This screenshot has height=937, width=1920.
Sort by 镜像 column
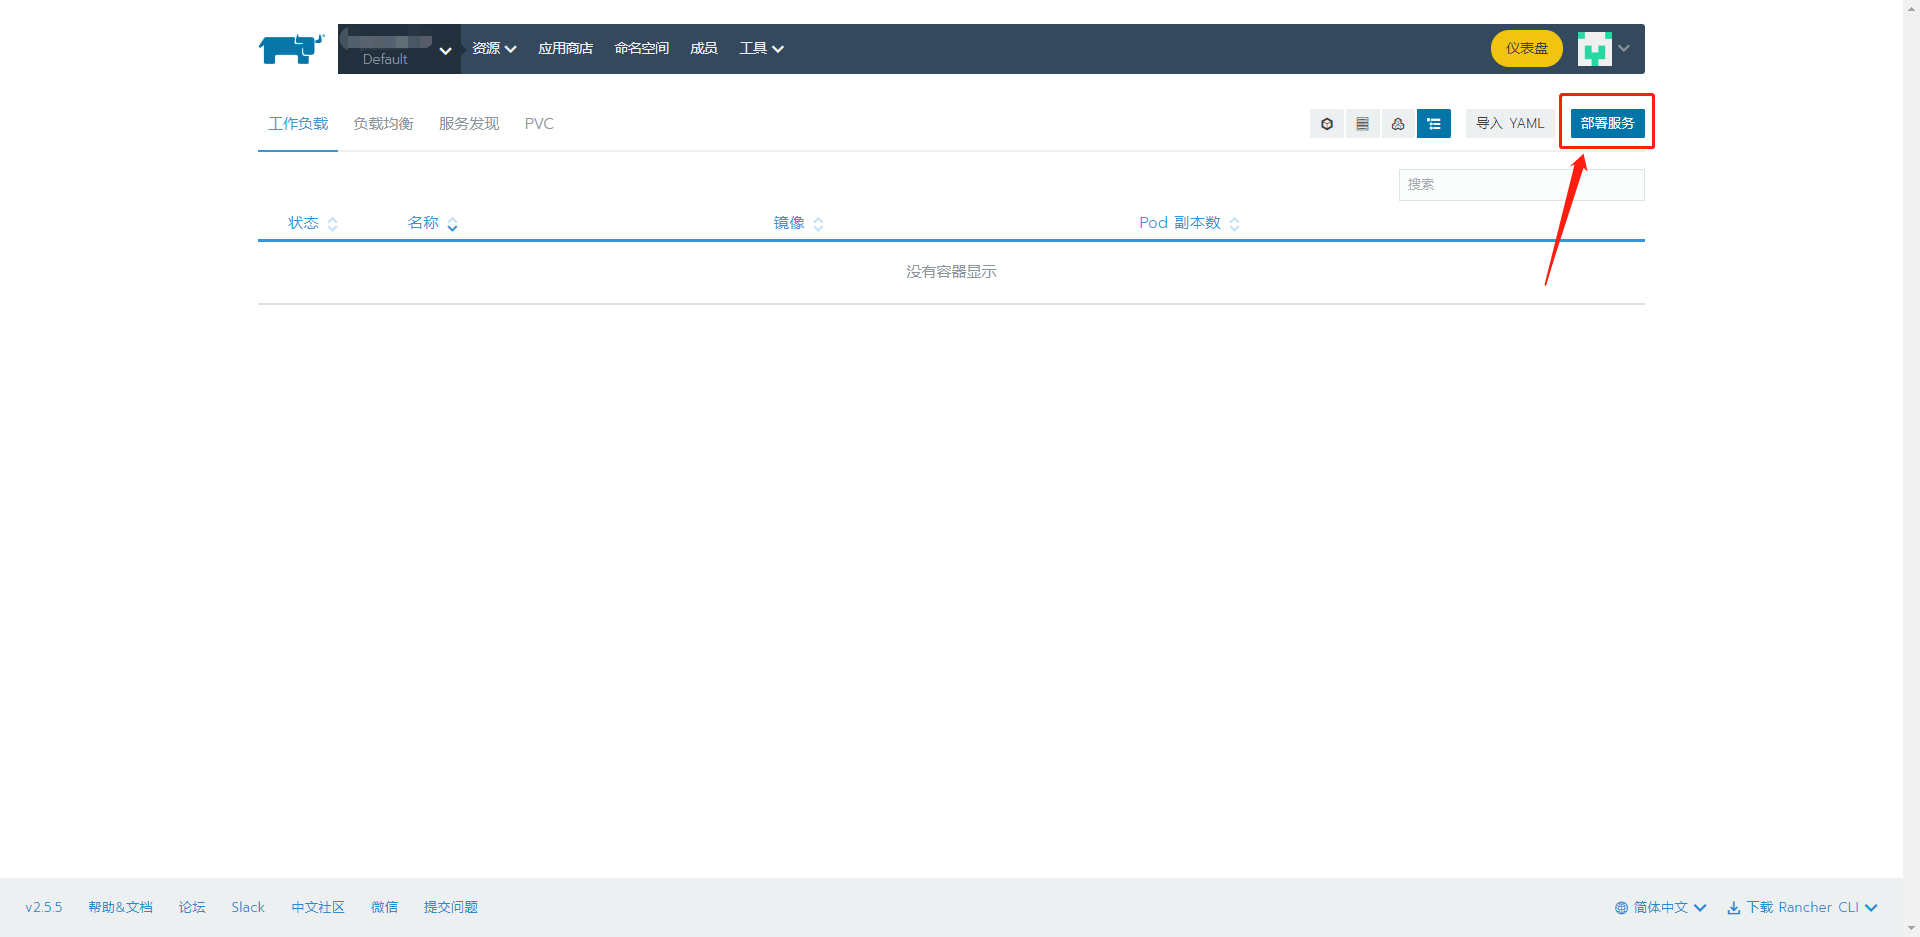click(x=798, y=223)
